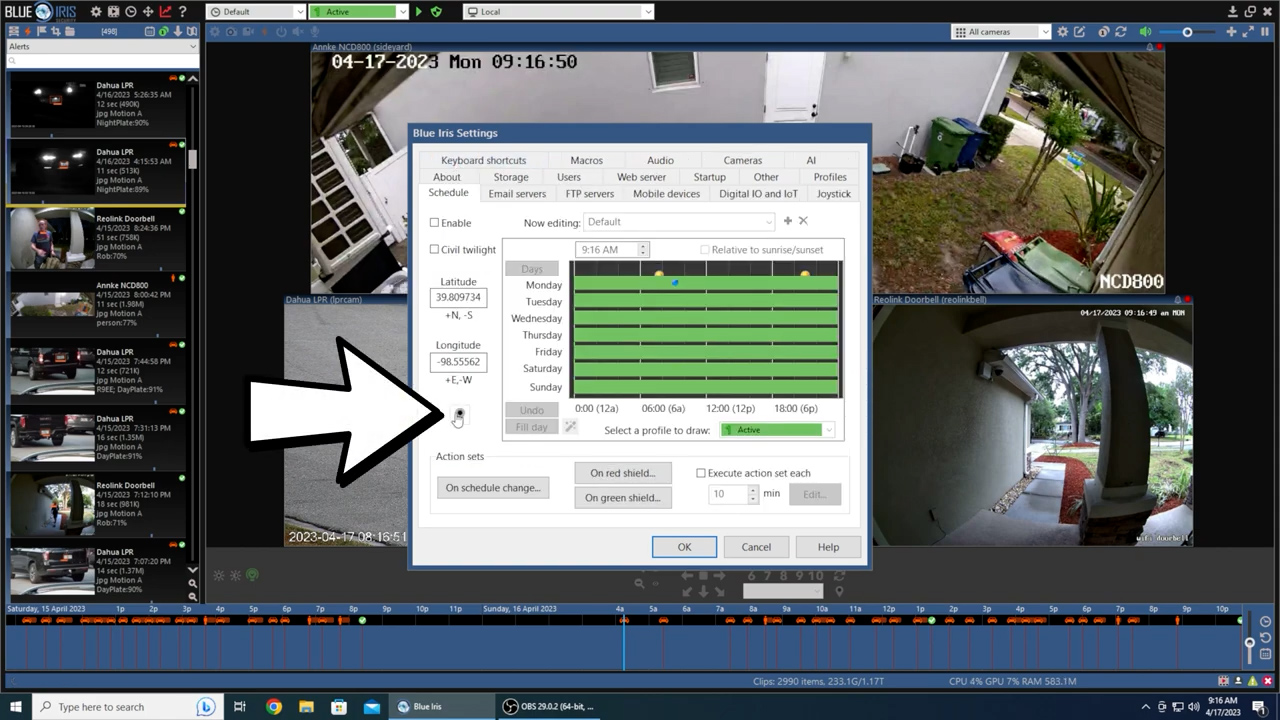The width and height of the screenshot is (1280, 720).
Task: Open the Default schedule dropdown in top bar
Action: [256, 12]
